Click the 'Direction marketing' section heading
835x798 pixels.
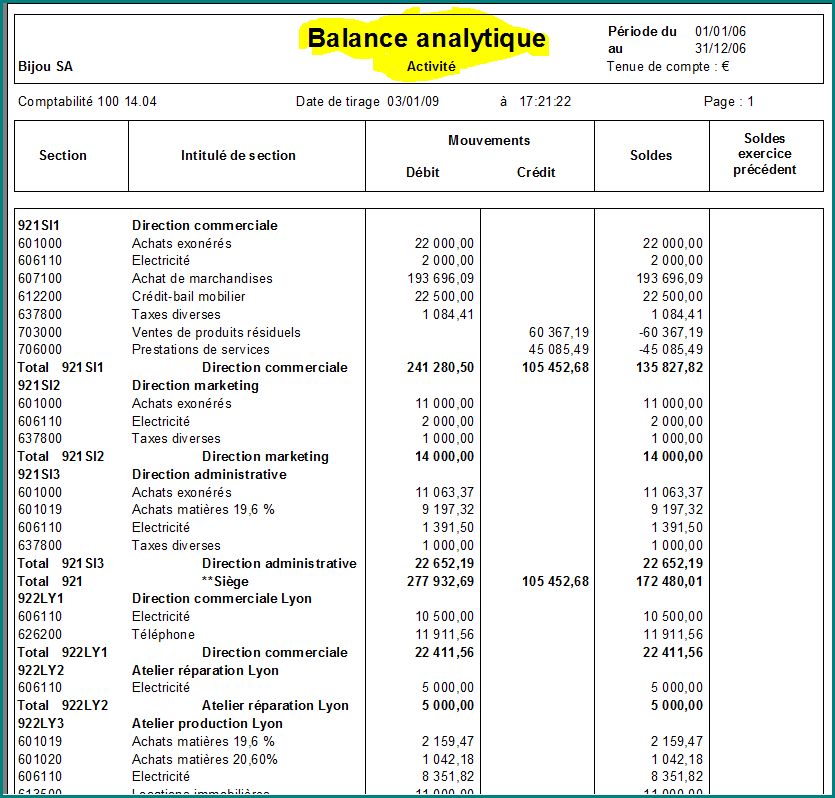click(x=195, y=385)
